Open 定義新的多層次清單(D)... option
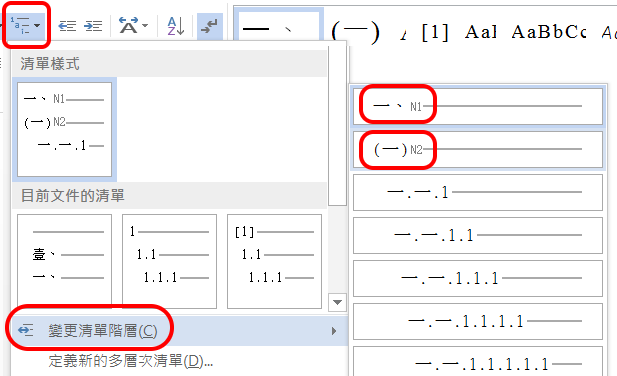Viewport: 617px width, 376px height. (x=131, y=361)
